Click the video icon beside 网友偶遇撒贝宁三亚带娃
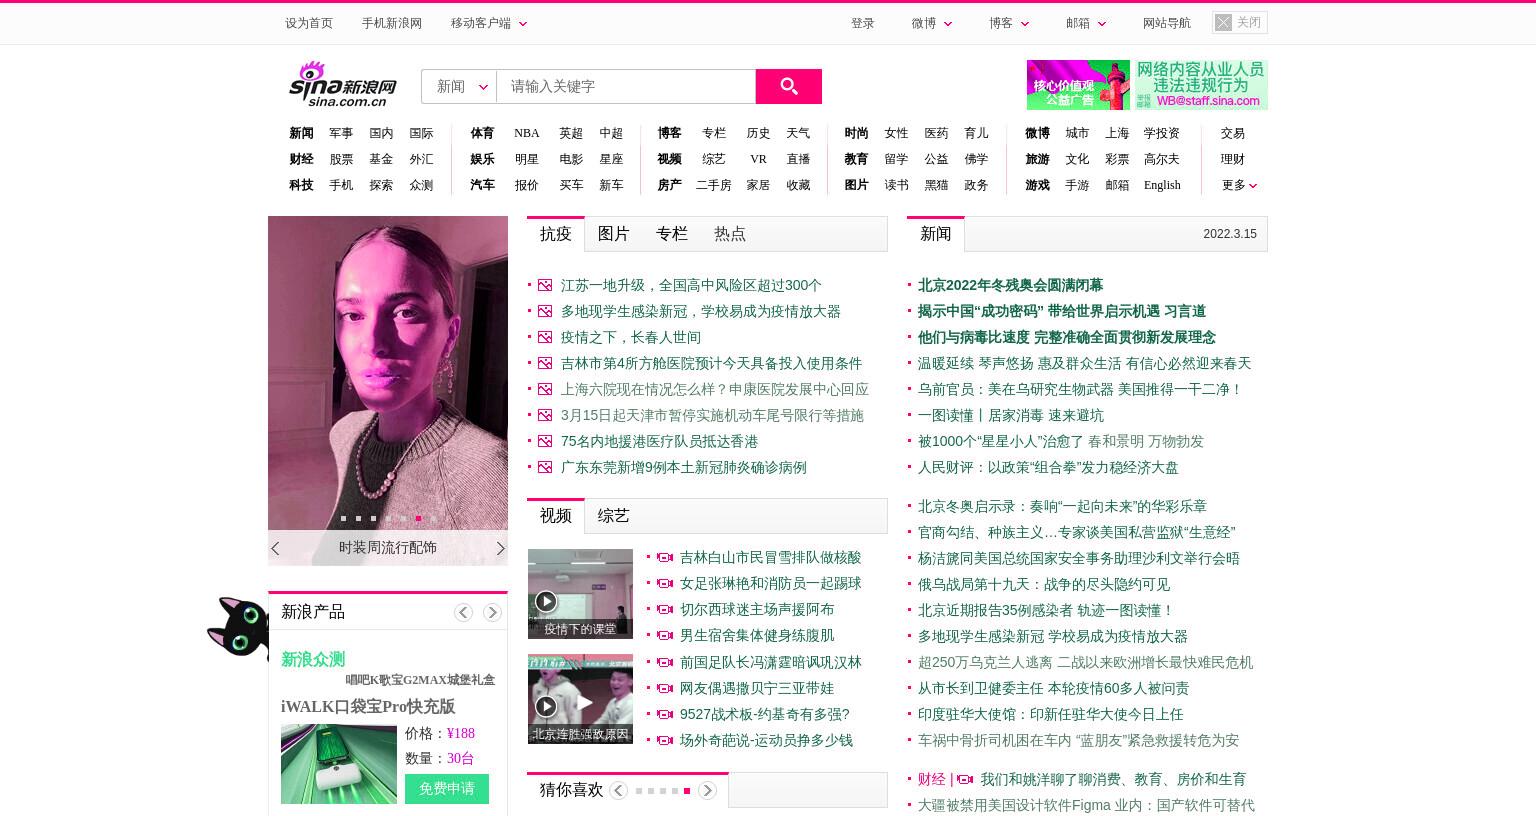 665,688
